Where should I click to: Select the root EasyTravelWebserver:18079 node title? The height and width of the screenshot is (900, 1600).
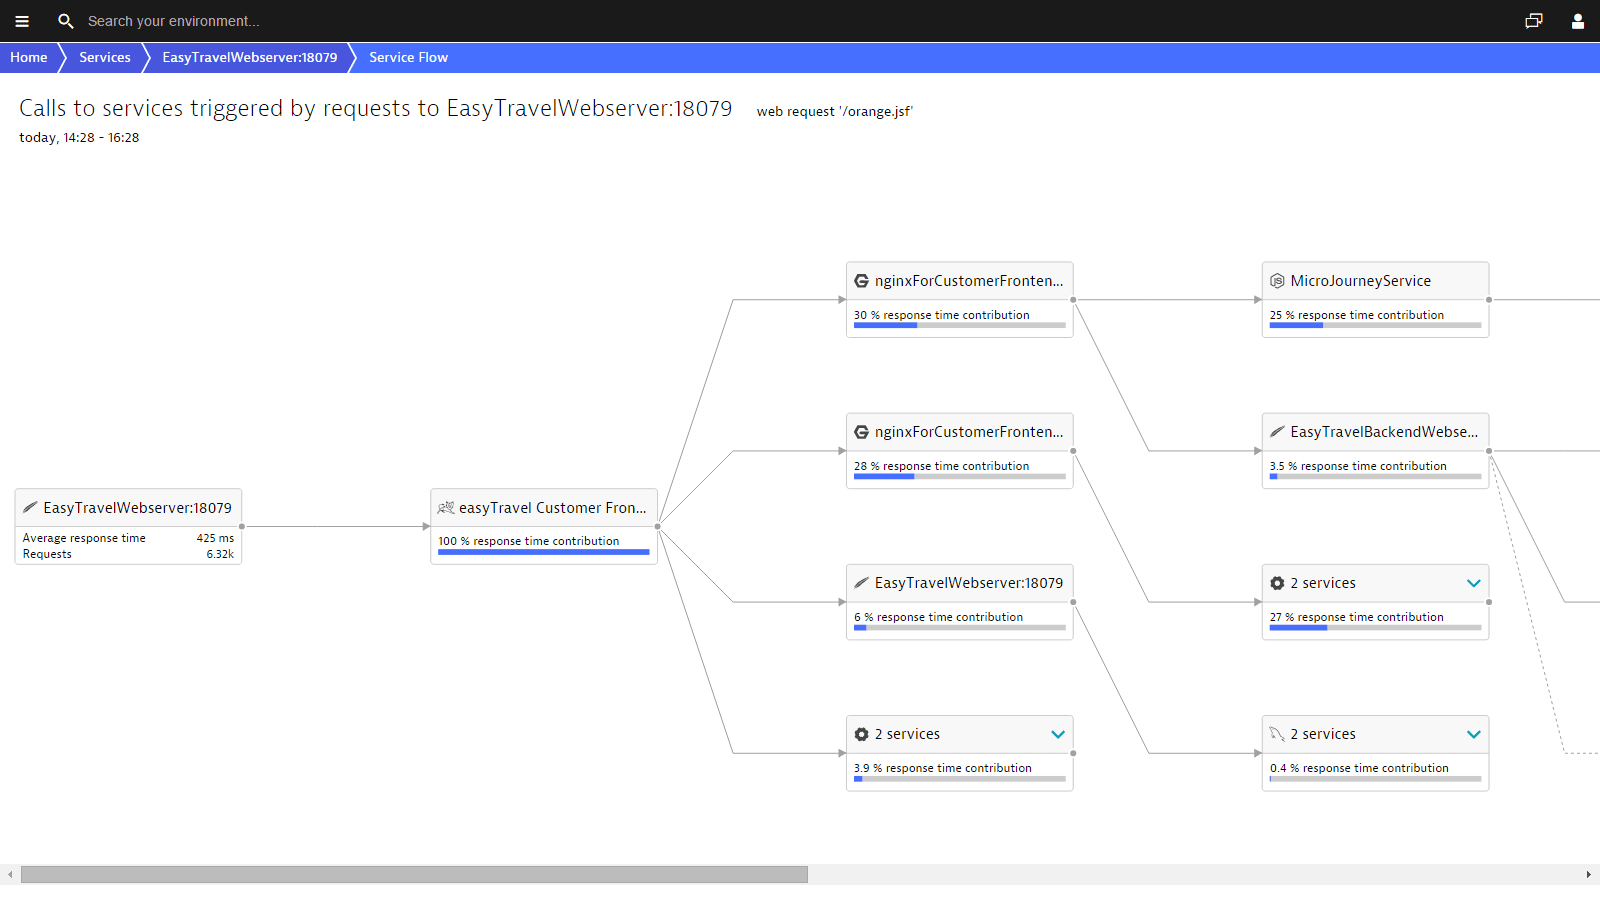coord(137,508)
